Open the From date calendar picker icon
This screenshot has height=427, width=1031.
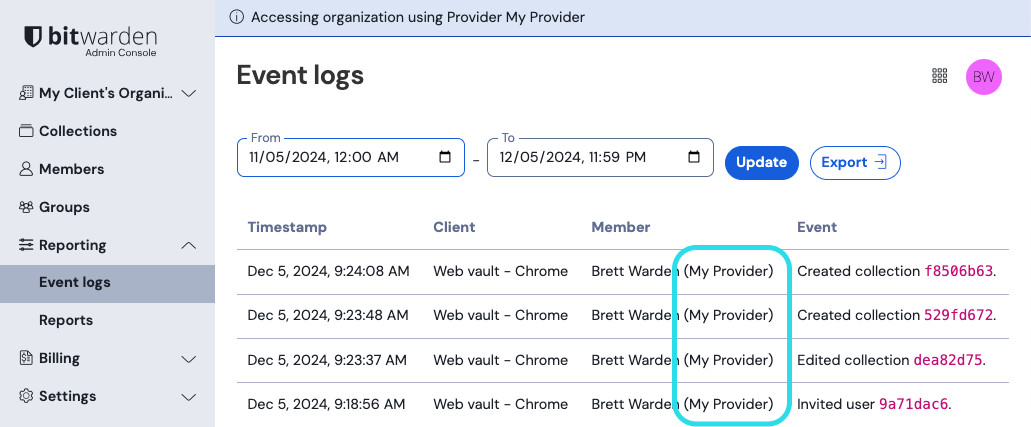pos(446,158)
